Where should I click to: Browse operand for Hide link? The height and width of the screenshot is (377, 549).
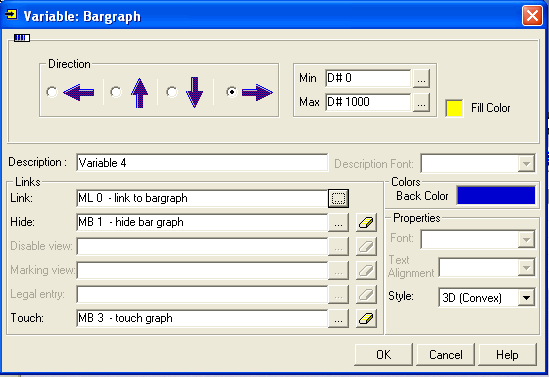pyautogui.click(x=338, y=223)
